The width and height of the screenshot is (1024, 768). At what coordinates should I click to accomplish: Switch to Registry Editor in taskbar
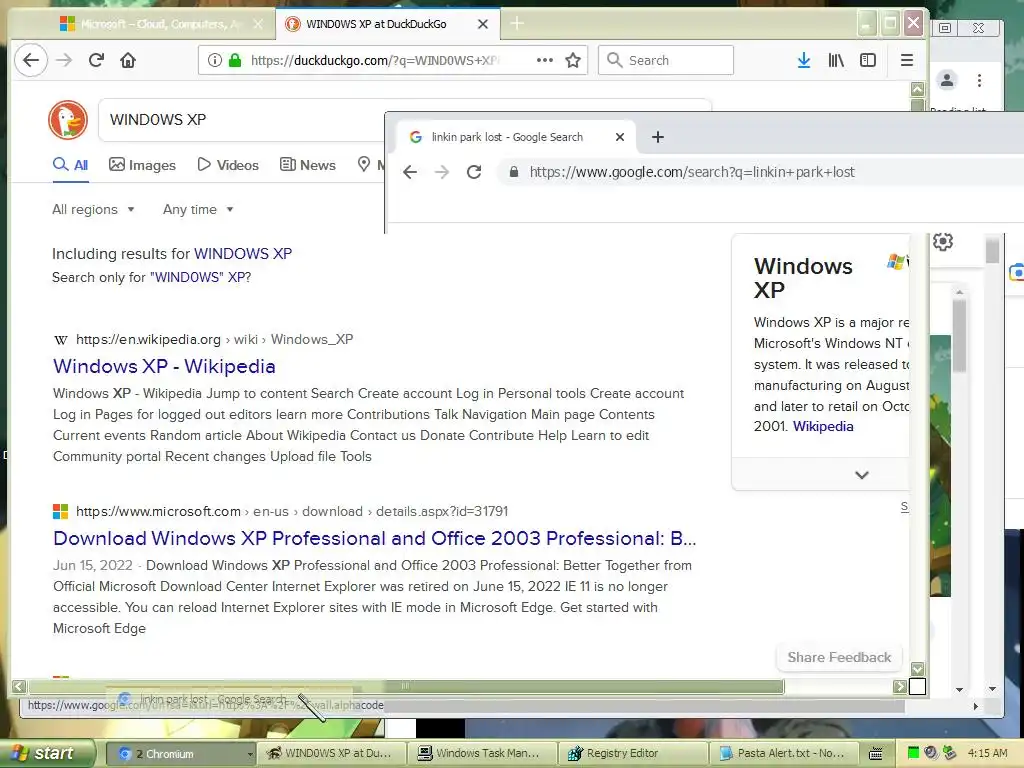click(633, 754)
